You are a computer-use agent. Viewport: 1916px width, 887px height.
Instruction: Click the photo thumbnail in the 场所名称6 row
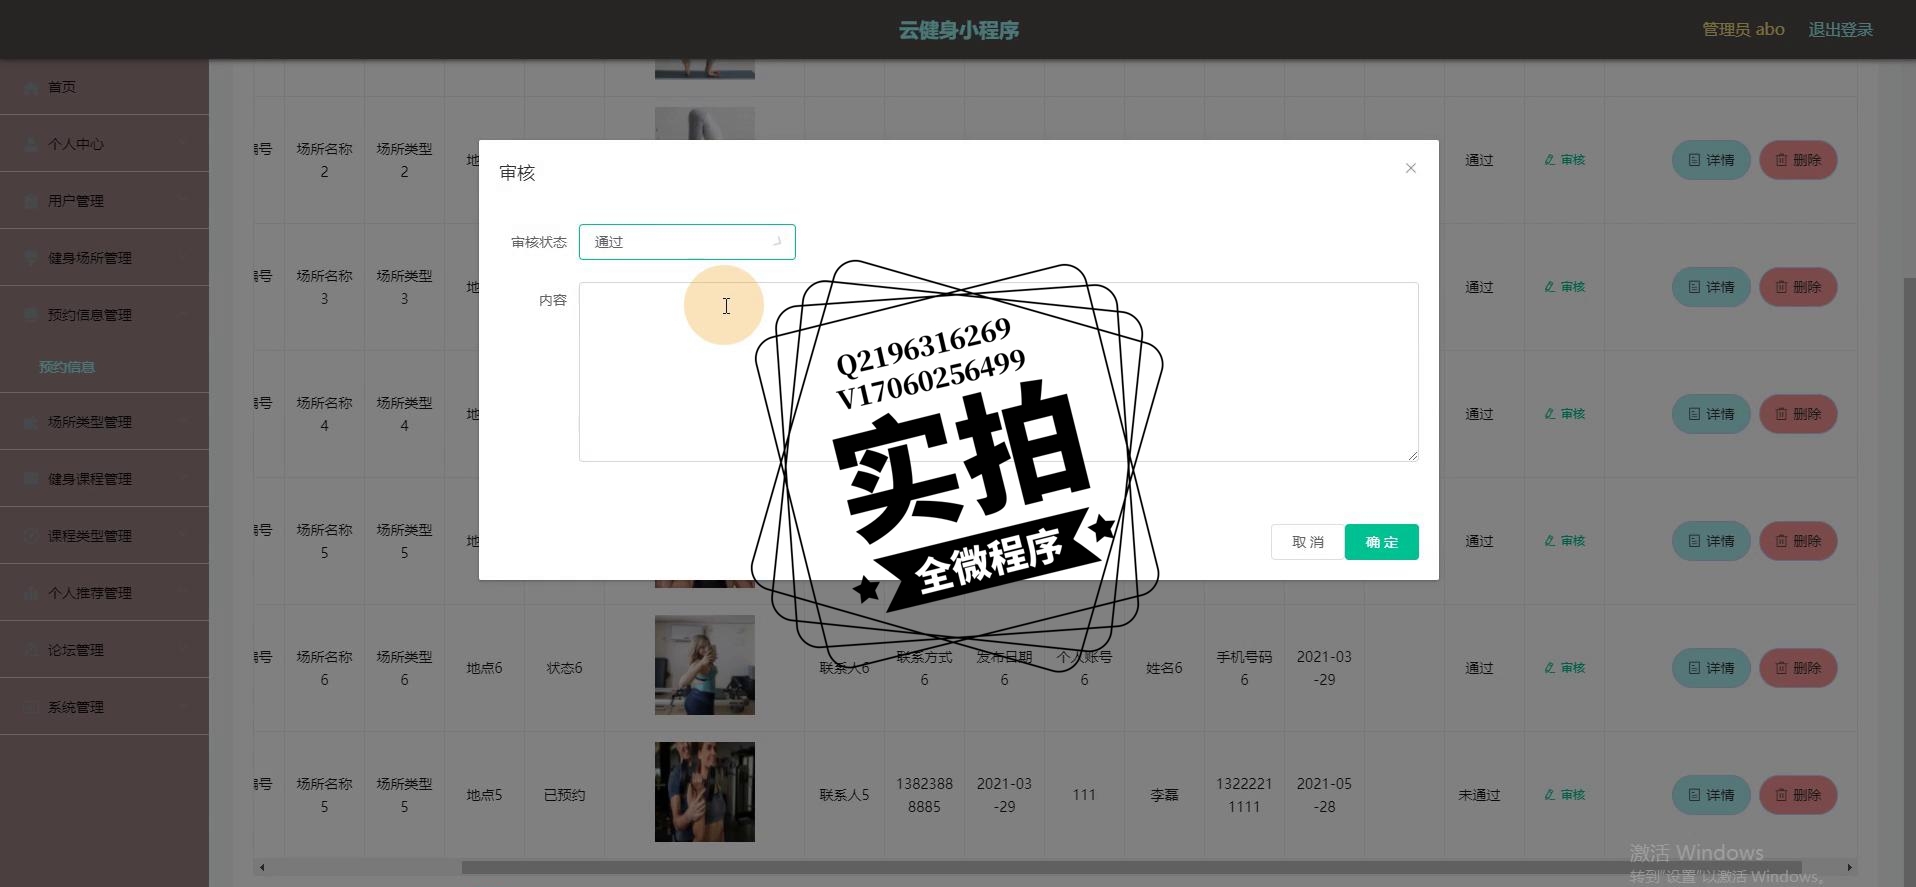(705, 665)
